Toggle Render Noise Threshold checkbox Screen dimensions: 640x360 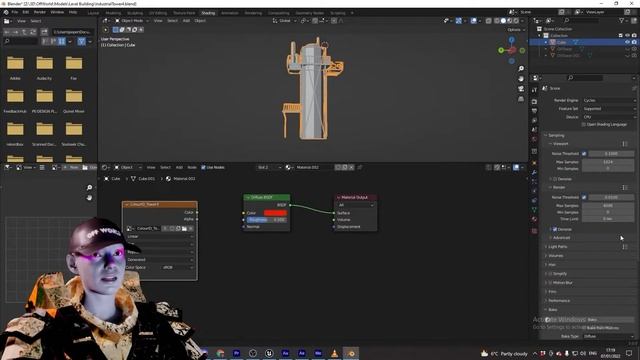584,197
